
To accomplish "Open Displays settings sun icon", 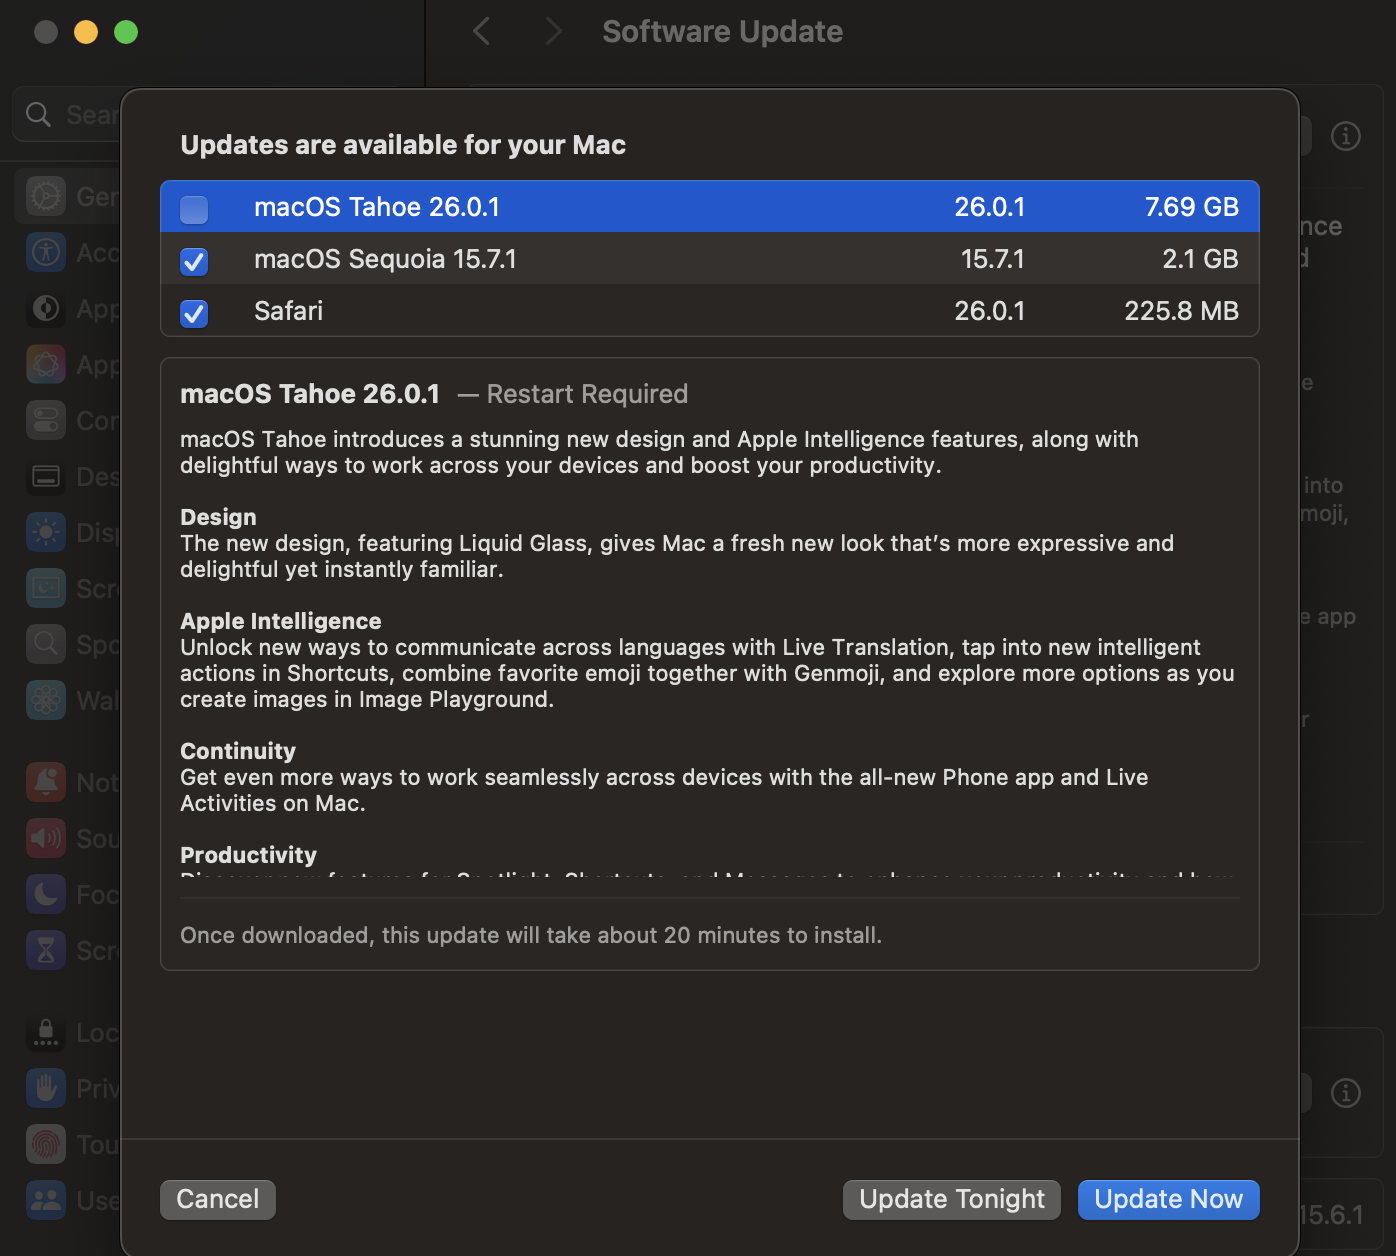I will 46,532.
